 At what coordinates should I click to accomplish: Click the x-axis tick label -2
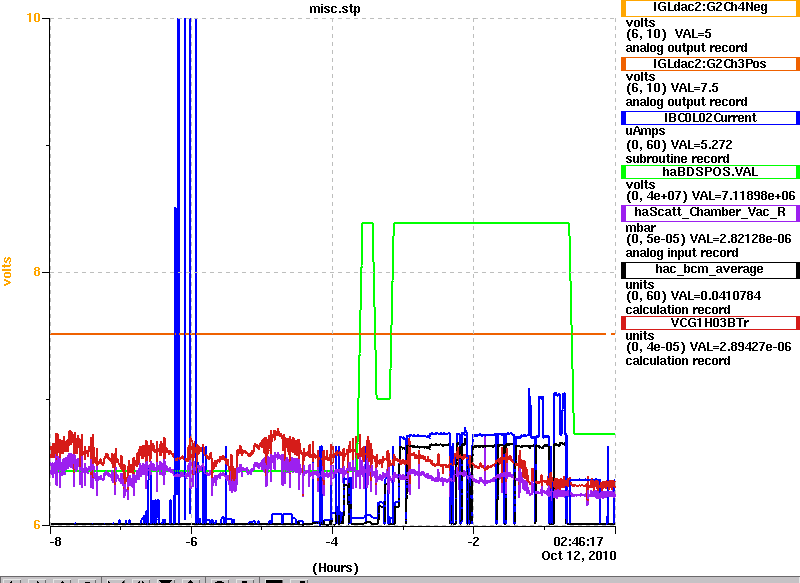point(473,542)
